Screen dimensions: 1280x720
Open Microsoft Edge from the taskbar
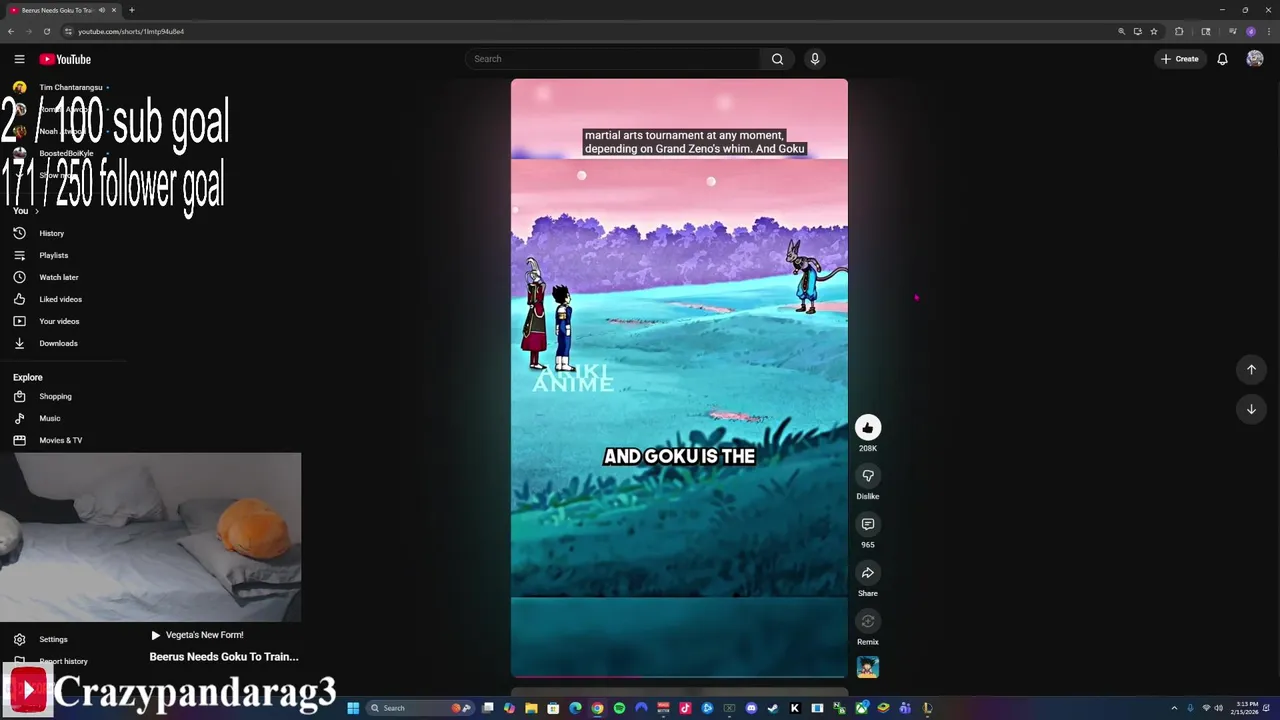(x=575, y=708)
